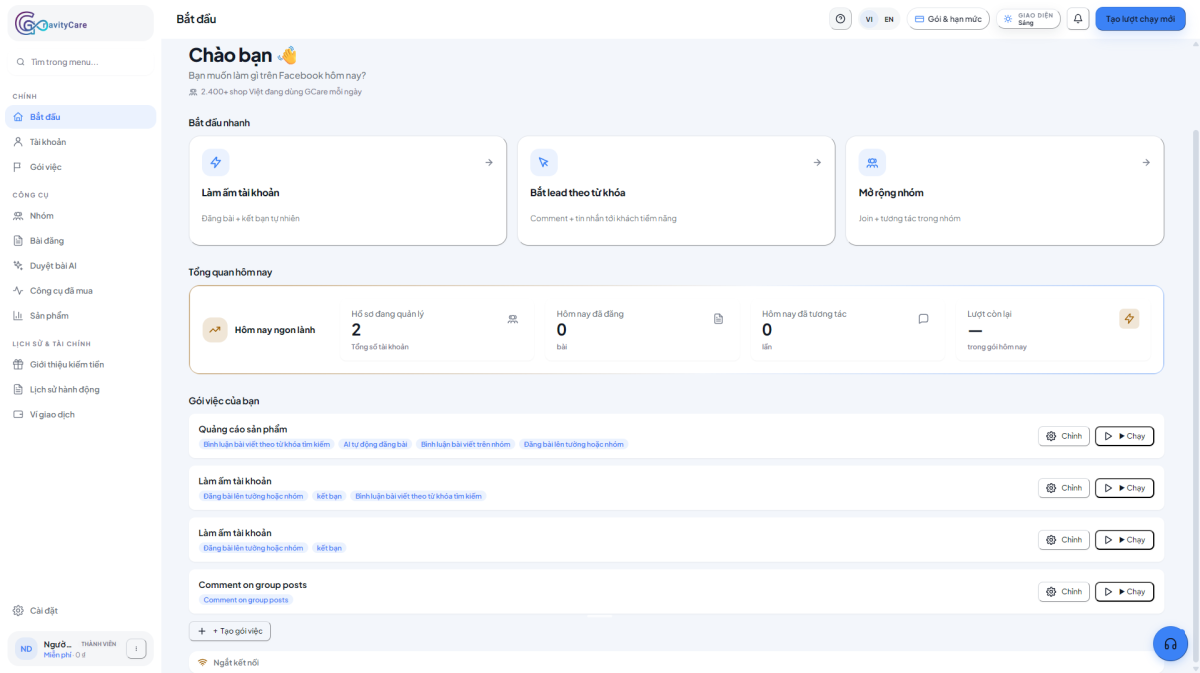Edit the Quảng cáo sản phẩm job with Chỉnh
This screenshot has width=1200, height=673.
[x=1064, y=436]
